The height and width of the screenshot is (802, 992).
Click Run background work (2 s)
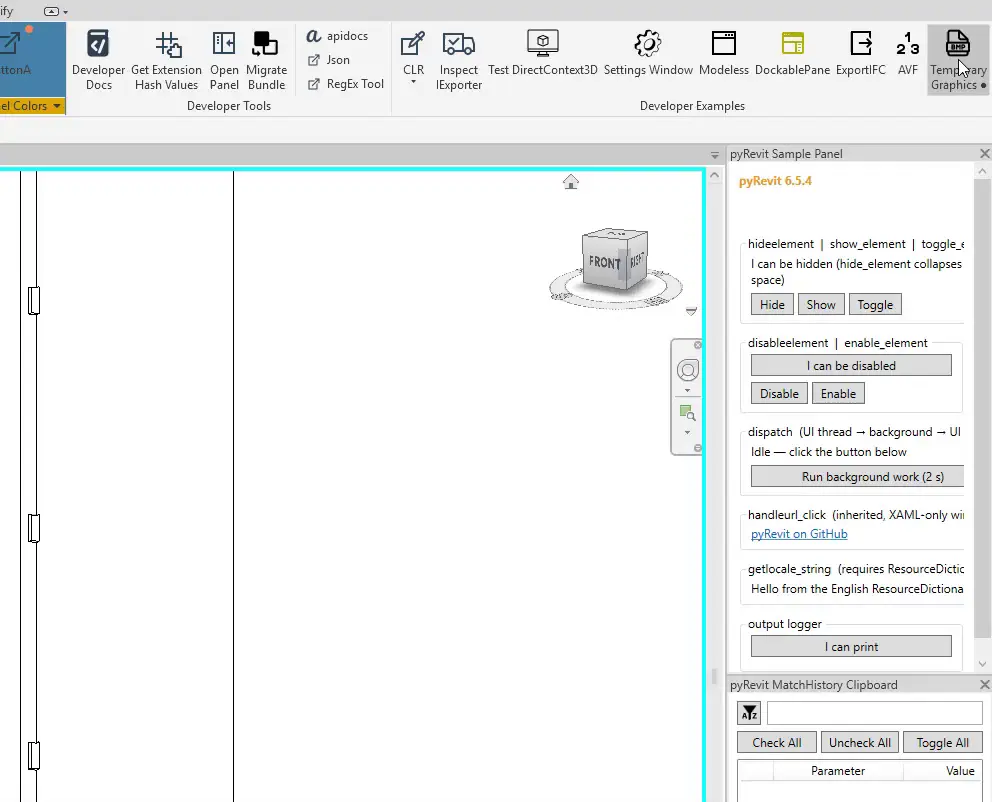pyautogui.click(x=857, y=476)
